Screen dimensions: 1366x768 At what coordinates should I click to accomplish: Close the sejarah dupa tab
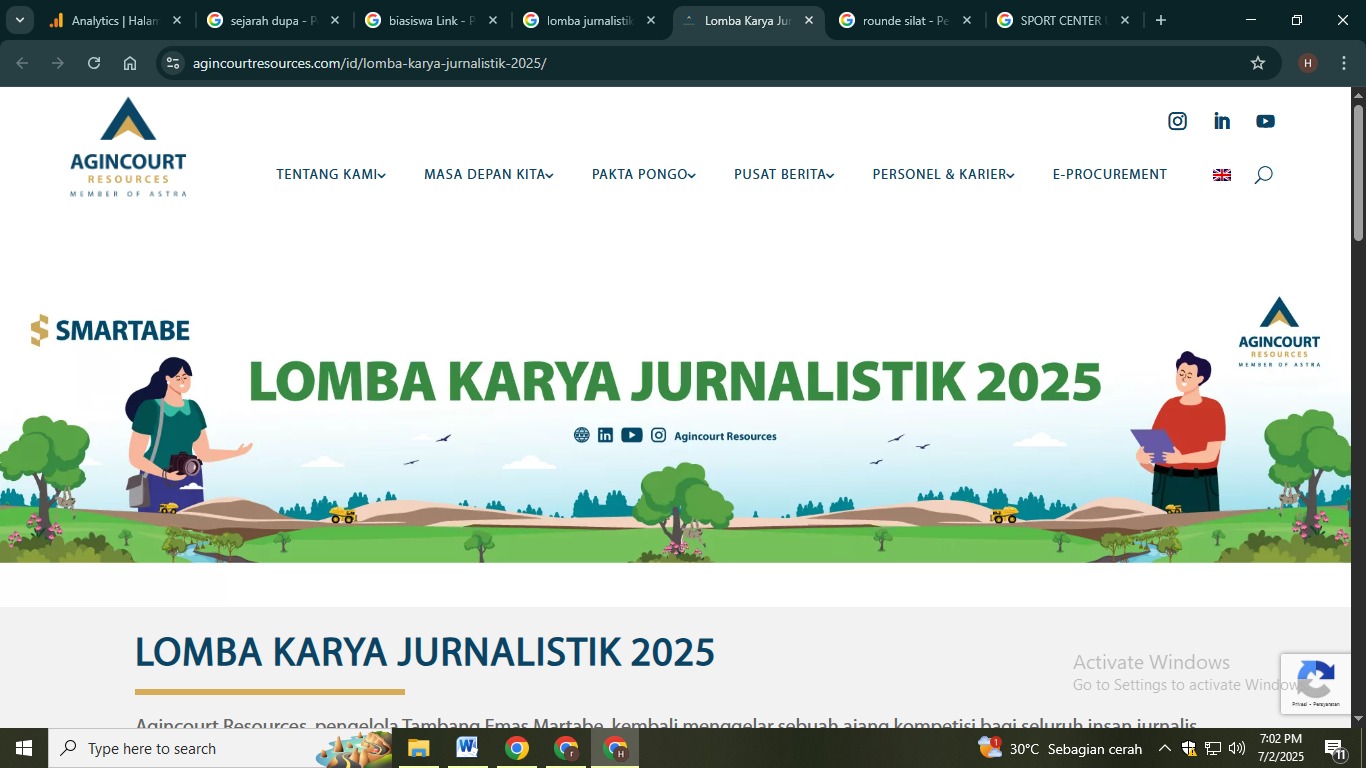pyautogui.click(x=335, y=20)
